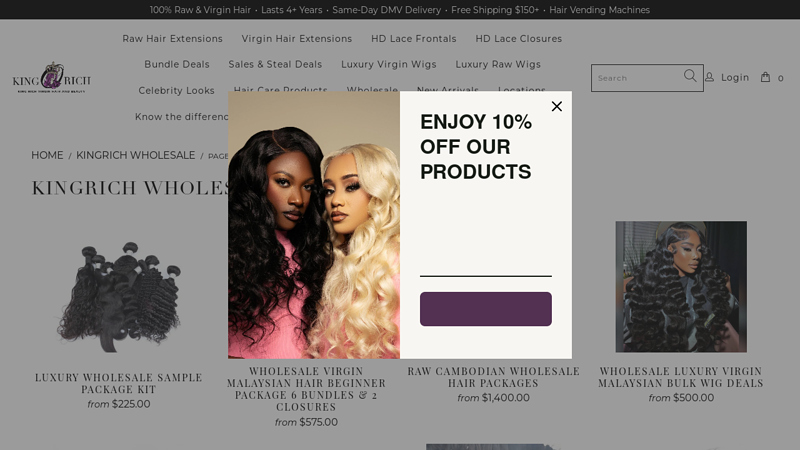
Task: Open Raw Hair Extensions menu
Action: 172,39
